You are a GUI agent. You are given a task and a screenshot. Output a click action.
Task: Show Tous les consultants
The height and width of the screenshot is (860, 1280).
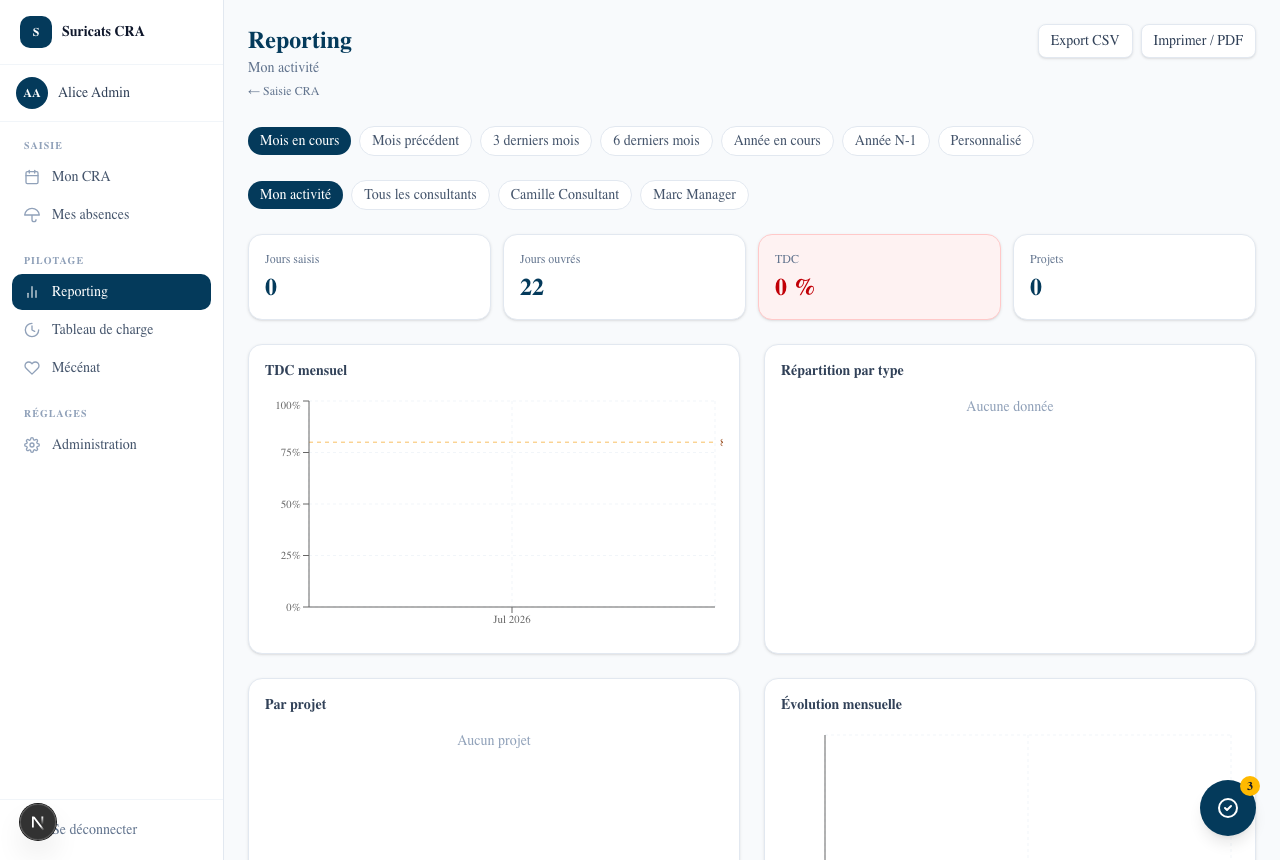420,195
